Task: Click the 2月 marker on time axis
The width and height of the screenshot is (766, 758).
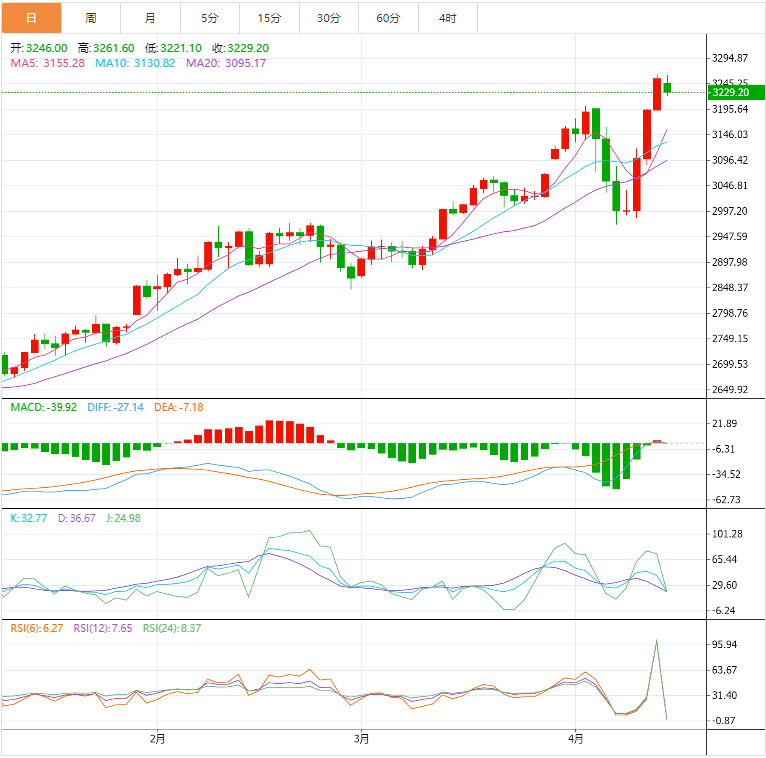Action: click(157, 740)
